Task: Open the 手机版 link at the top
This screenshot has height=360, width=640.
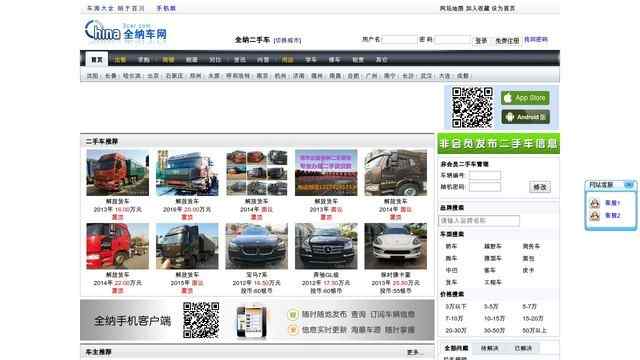Action: click(x=166, y=8)
